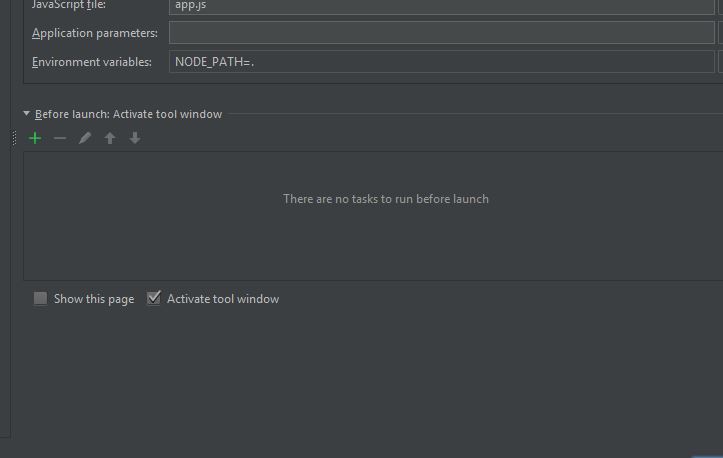Click the Environment variables field containing NODE_PATH
This screenshot has height=458, width=723.
pos(442,62)
